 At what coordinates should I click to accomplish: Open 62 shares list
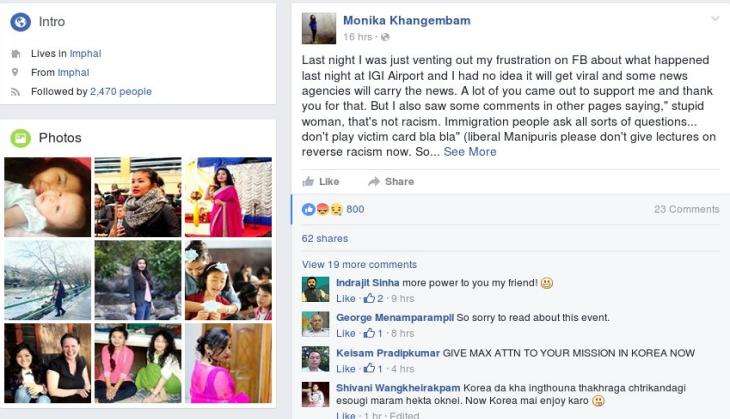pyautogui.click(x=324, y=238)
